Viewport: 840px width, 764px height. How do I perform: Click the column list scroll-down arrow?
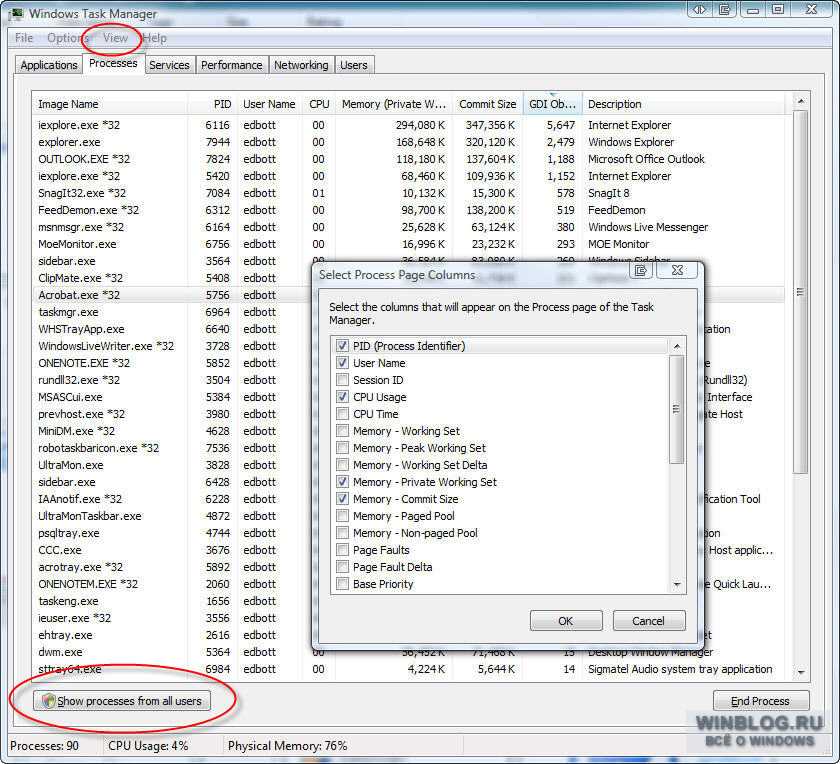[677, 584]
